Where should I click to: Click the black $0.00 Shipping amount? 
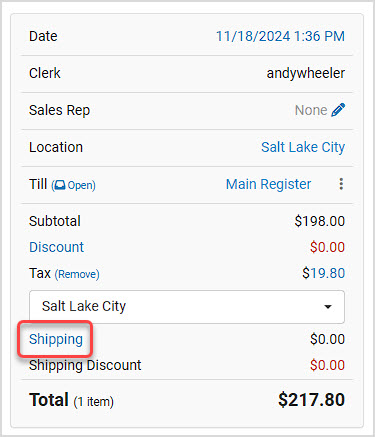point(327,339)
